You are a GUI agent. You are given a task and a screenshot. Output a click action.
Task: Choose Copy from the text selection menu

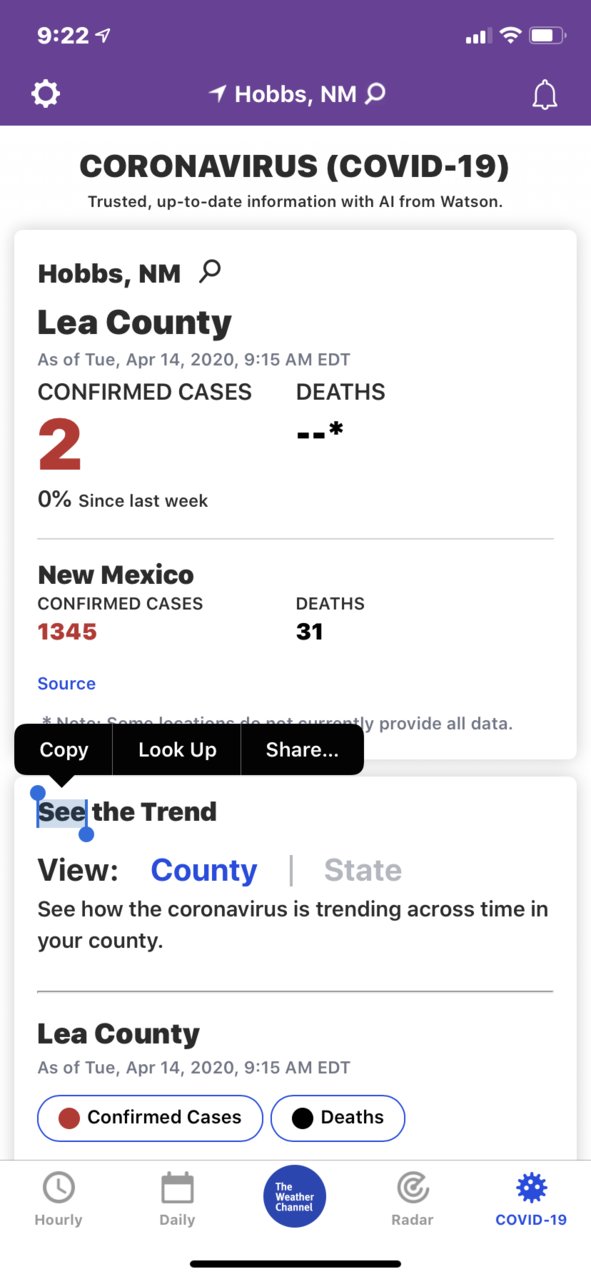click(x=64, y=750)
